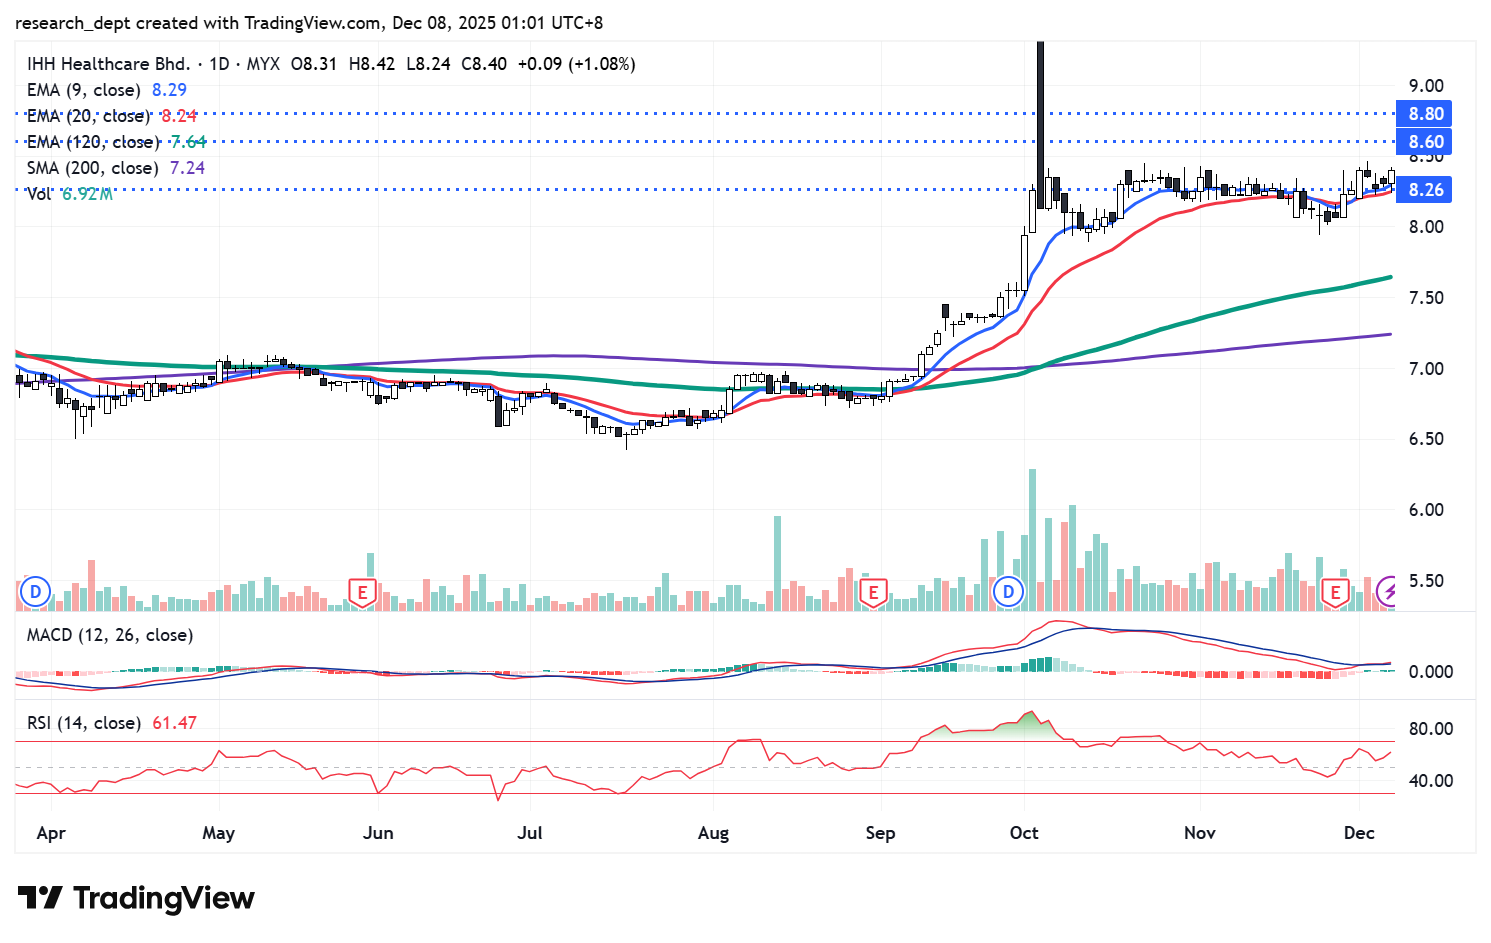Click the TradingView logo at bottom
Viewport: 1491px width, 943px height.
tap(136, 898)
